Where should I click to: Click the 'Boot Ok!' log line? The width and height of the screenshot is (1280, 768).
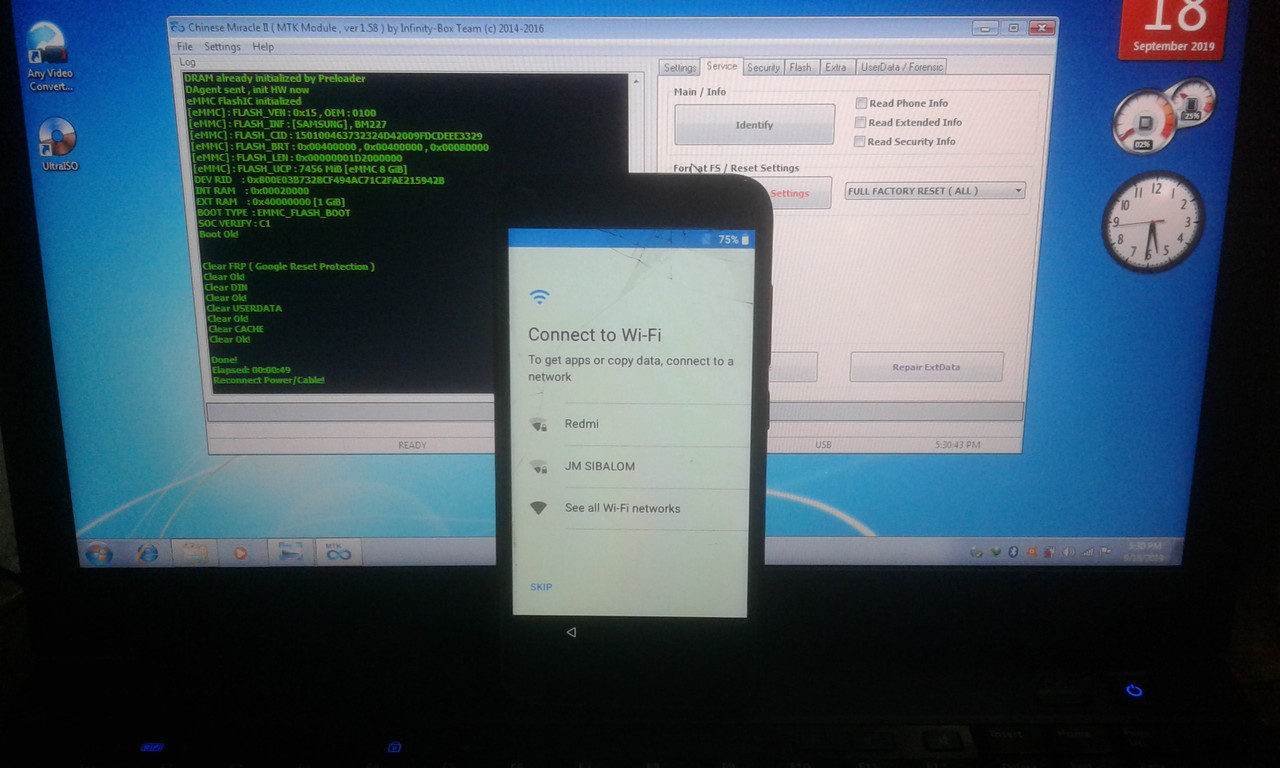(x=218, y=234)
